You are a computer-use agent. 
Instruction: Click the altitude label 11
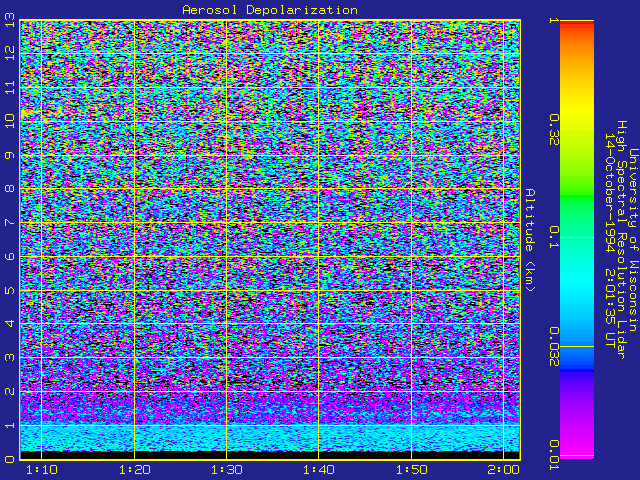[9, 88]
